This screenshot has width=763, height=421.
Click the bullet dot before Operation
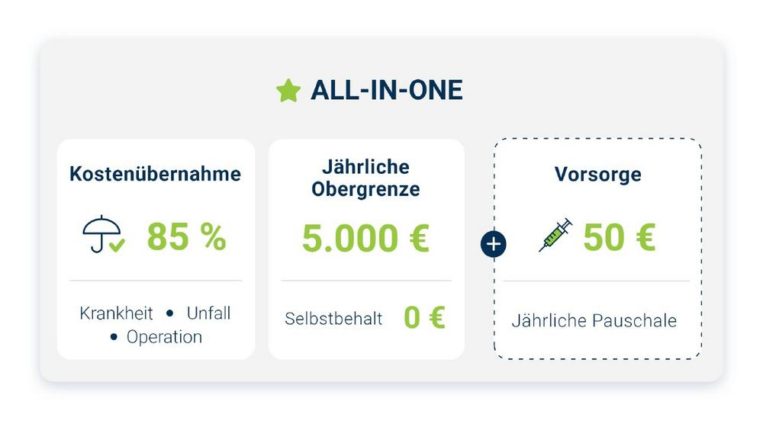pos(115,338)
